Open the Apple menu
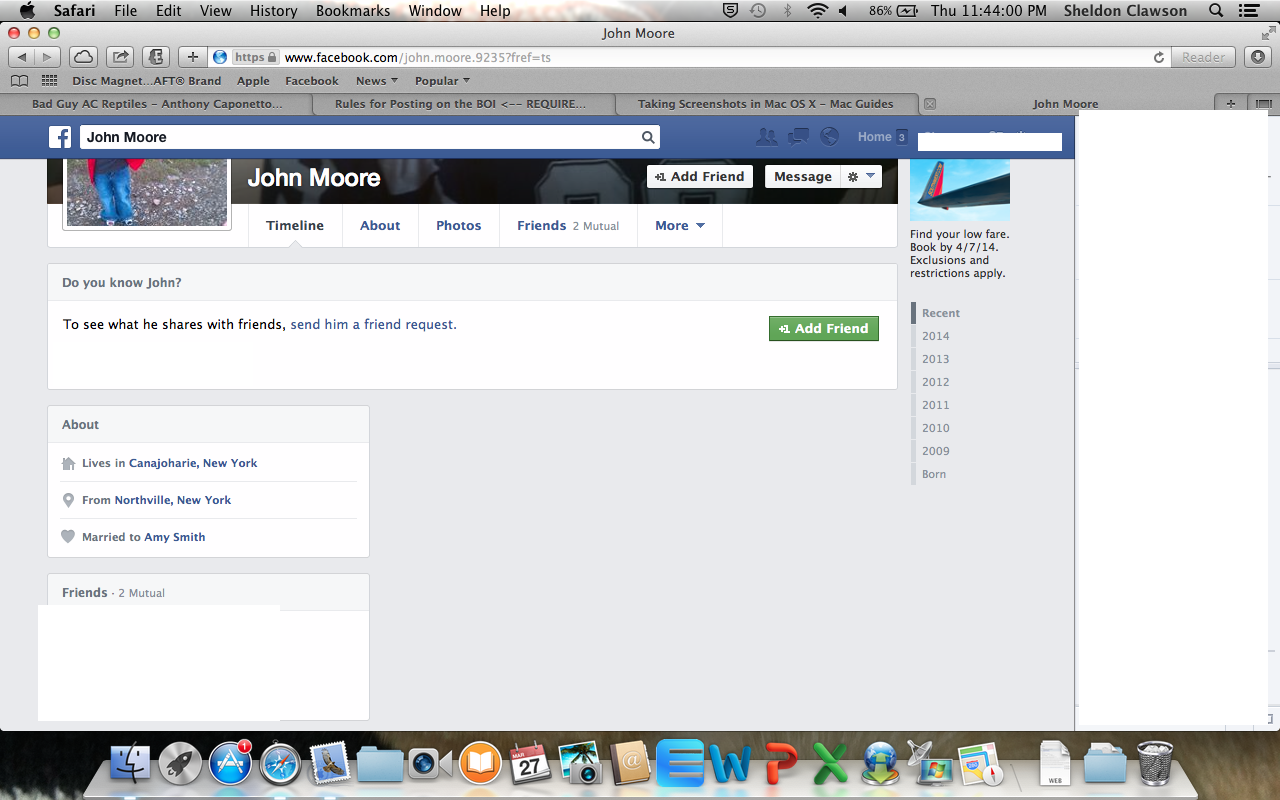The width and height of the screenshot is (1280, 800). [x=26, y=11]
